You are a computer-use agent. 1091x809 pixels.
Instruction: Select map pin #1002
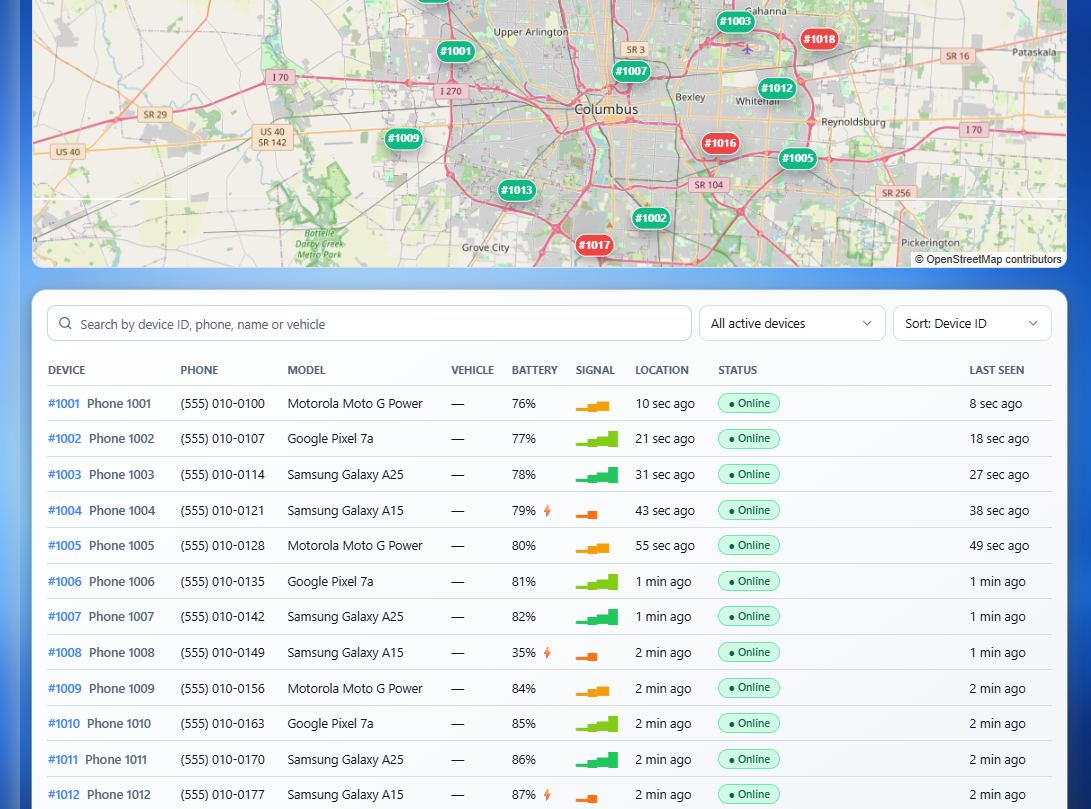[x=651, y=218]
